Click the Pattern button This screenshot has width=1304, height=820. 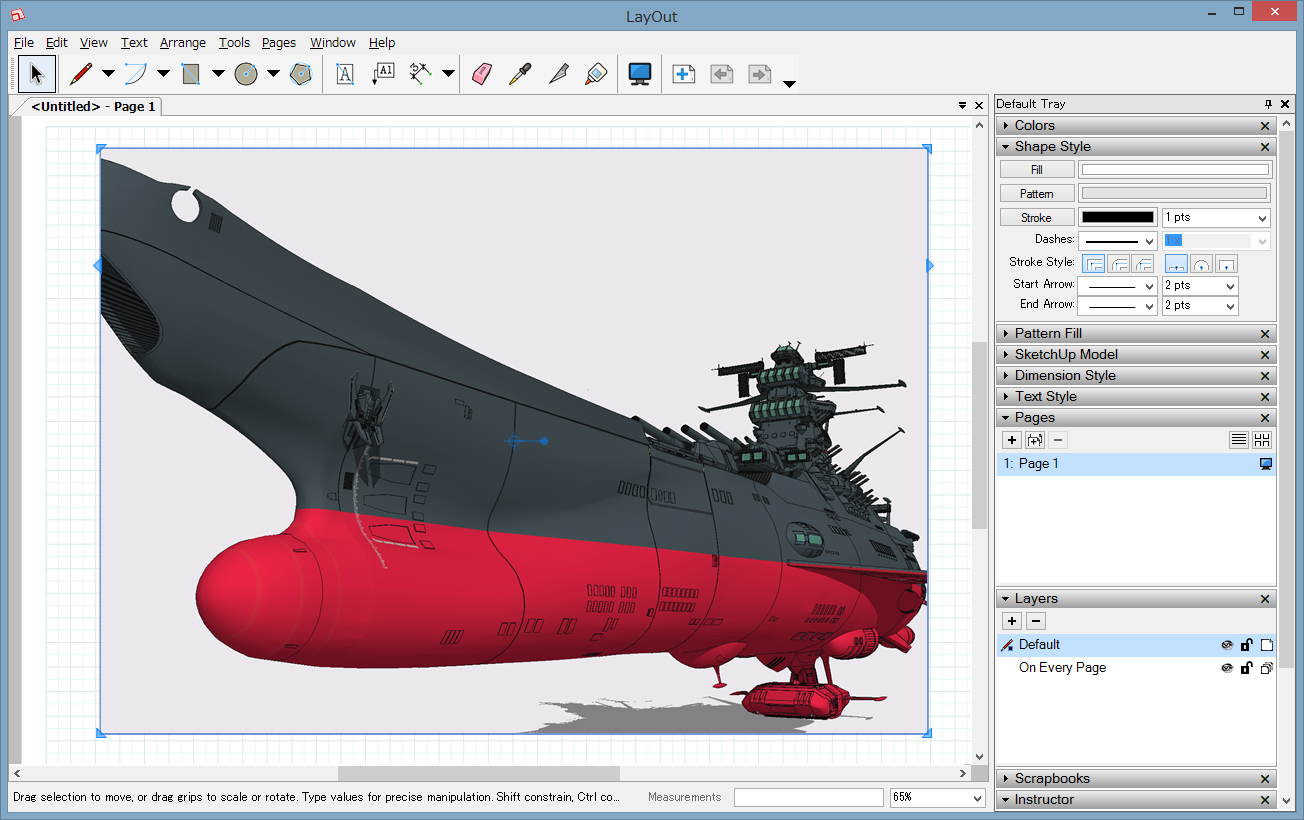[x=1037, y=194]
